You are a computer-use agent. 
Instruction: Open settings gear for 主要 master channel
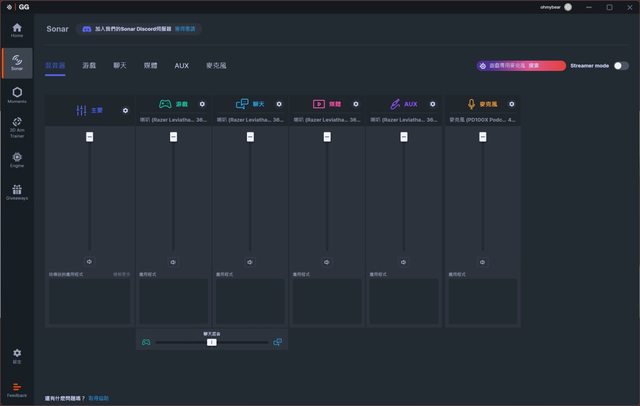pyautogui.click(x=125, y=110)
